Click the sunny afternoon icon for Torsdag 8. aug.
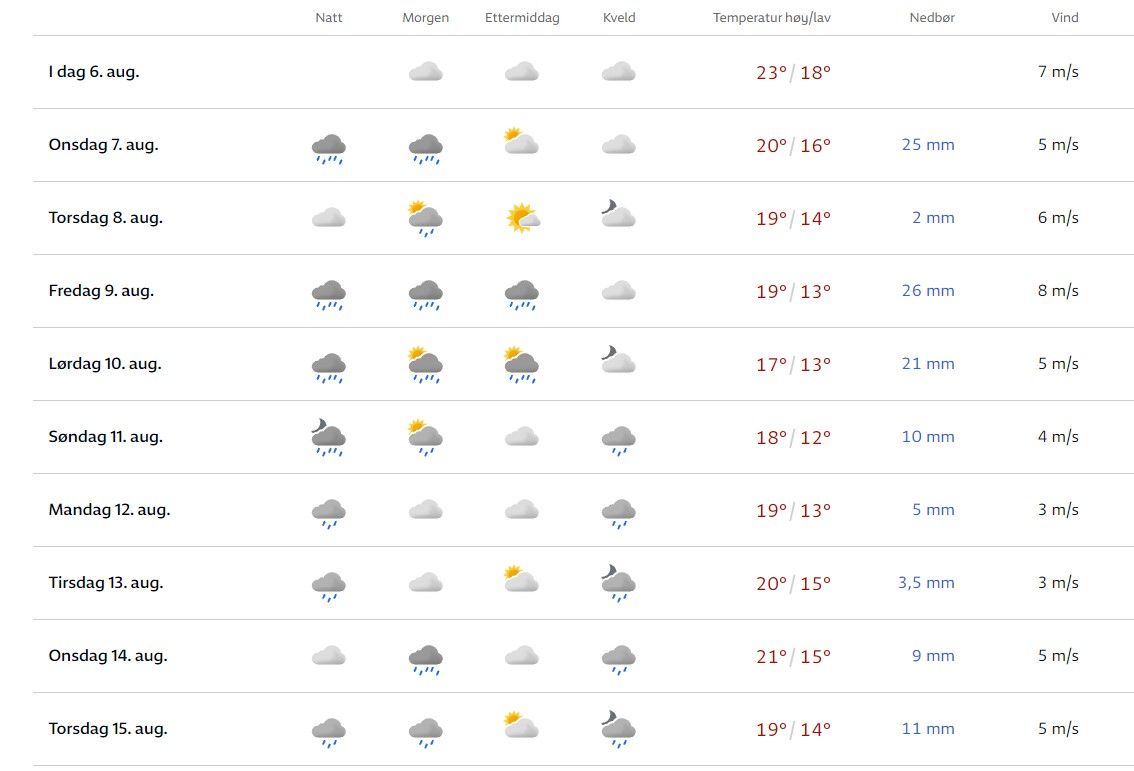Viewport: 1134px width, 771px height. [522, 218]
